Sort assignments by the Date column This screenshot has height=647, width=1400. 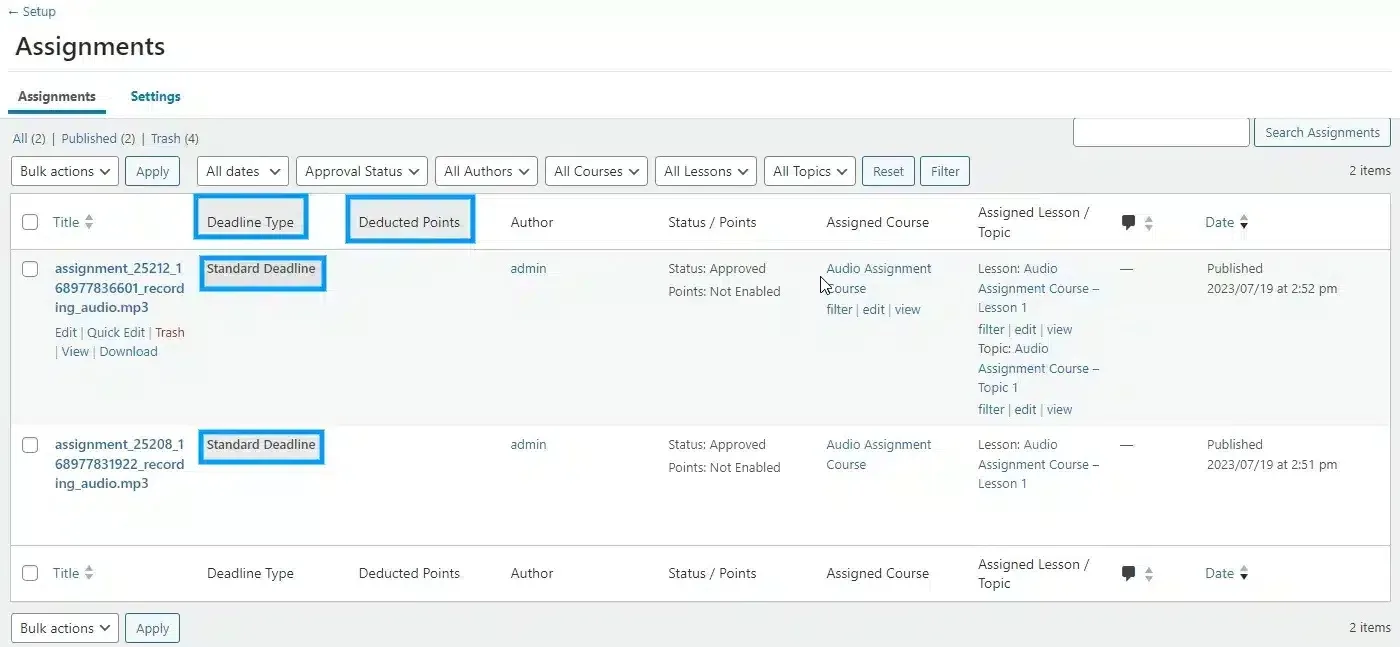pyautogui.click(x=1228, y=222)
